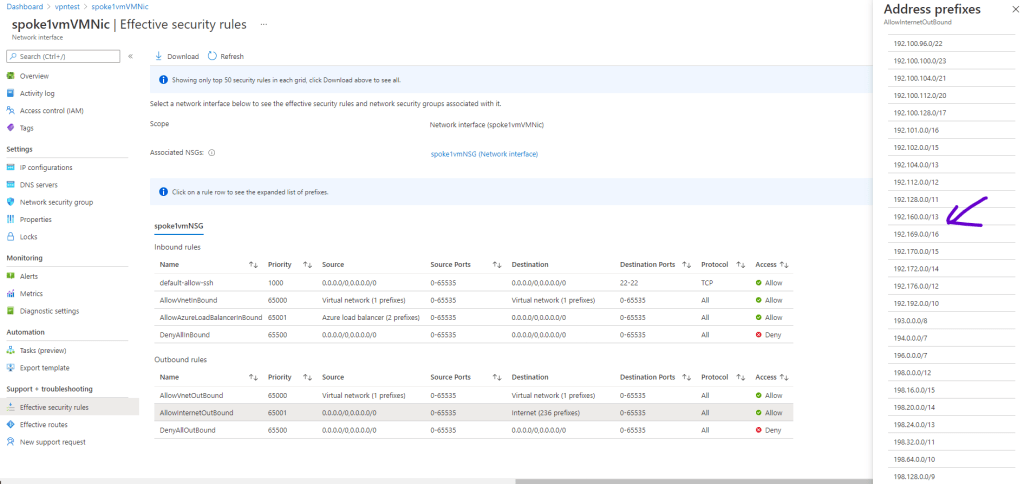
Task: Click the Download toolbar icon
Action: (159, 56)
